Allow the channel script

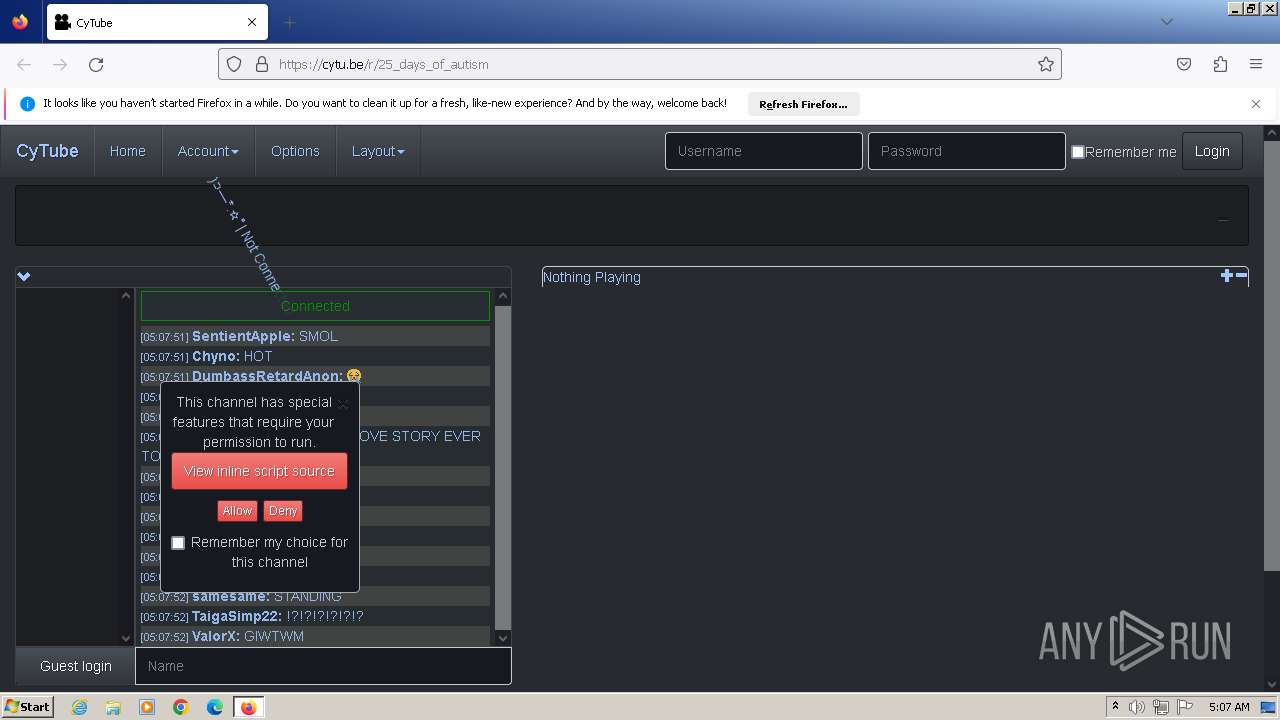pos(237,511)
